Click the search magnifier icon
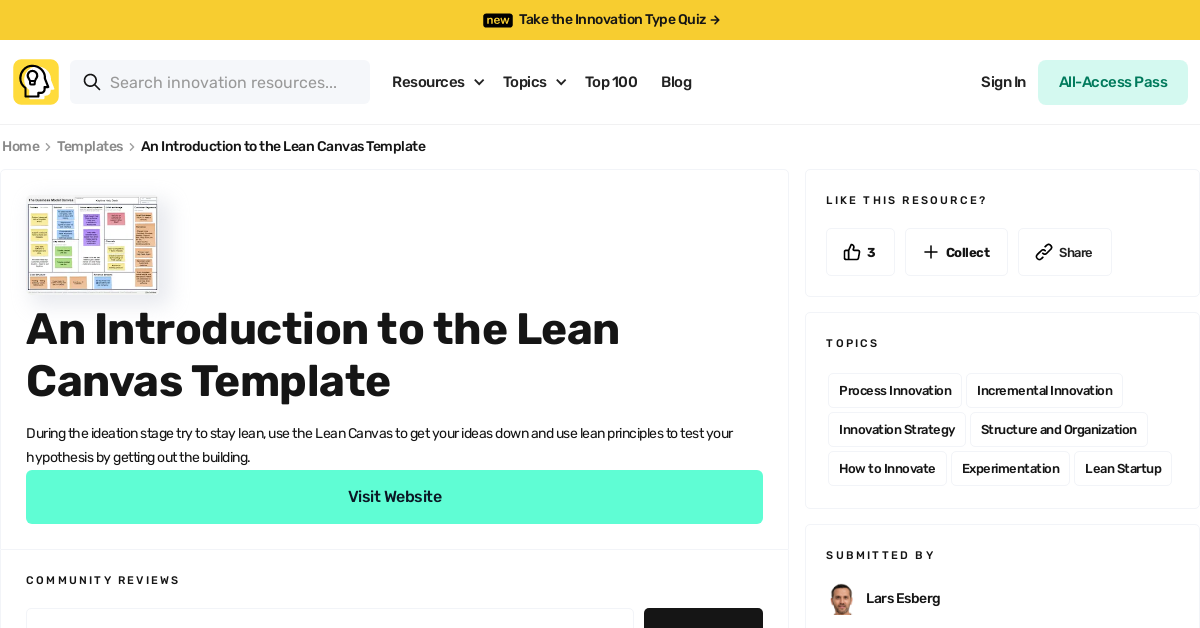 [x=92, y=82]
